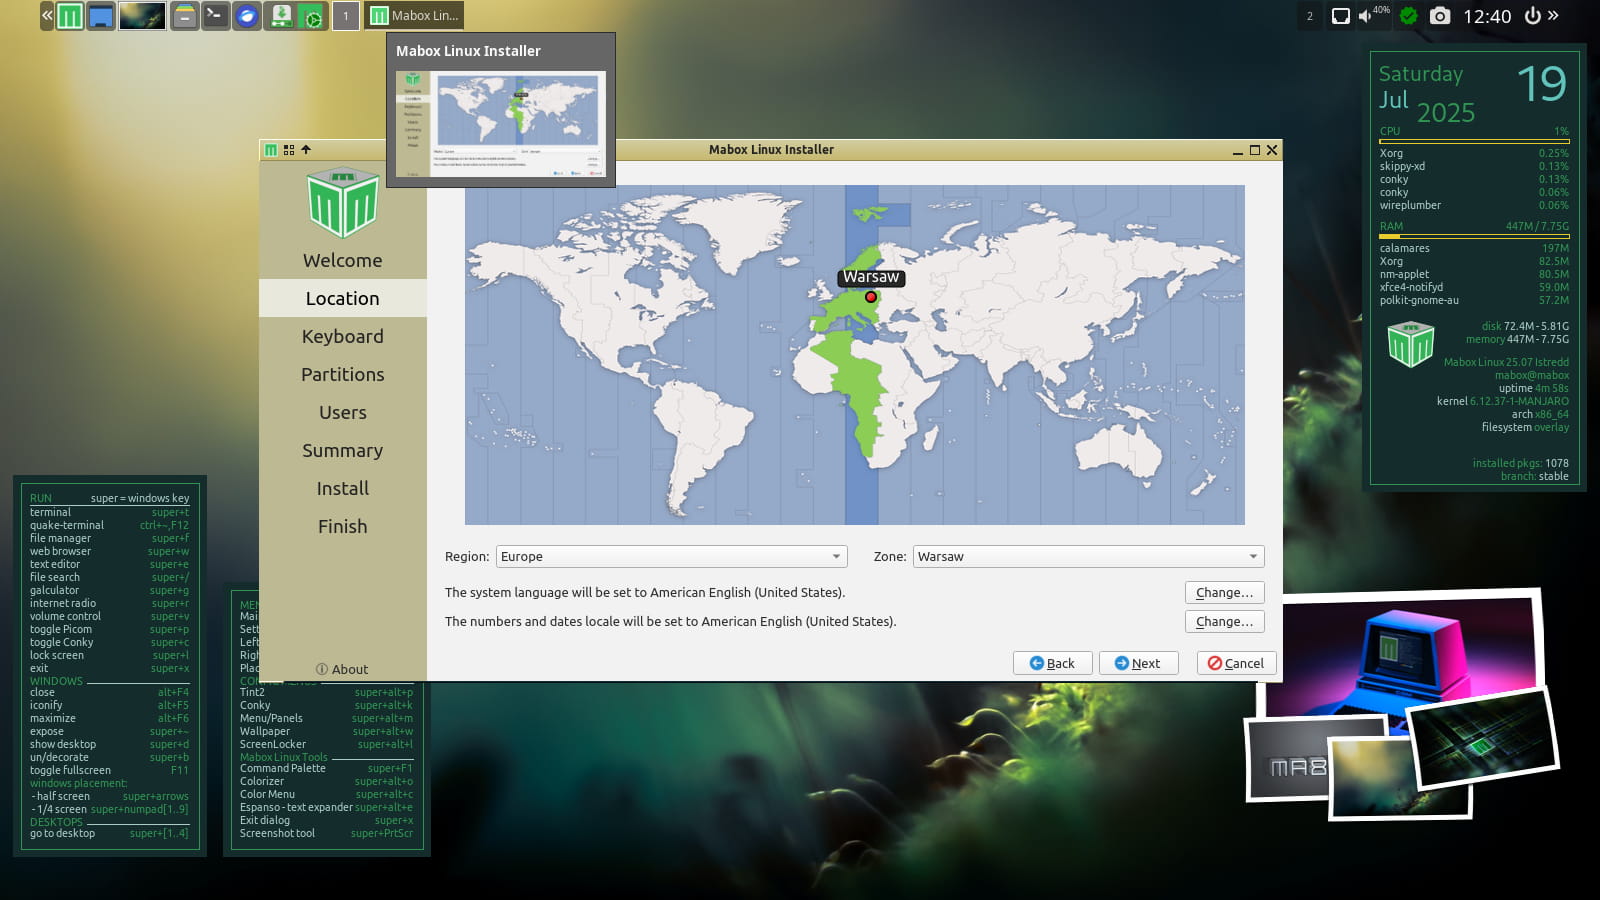Select the Finish step in sidebar
Viewport: 1600px width, 900px height.
[x=343, y=527]
